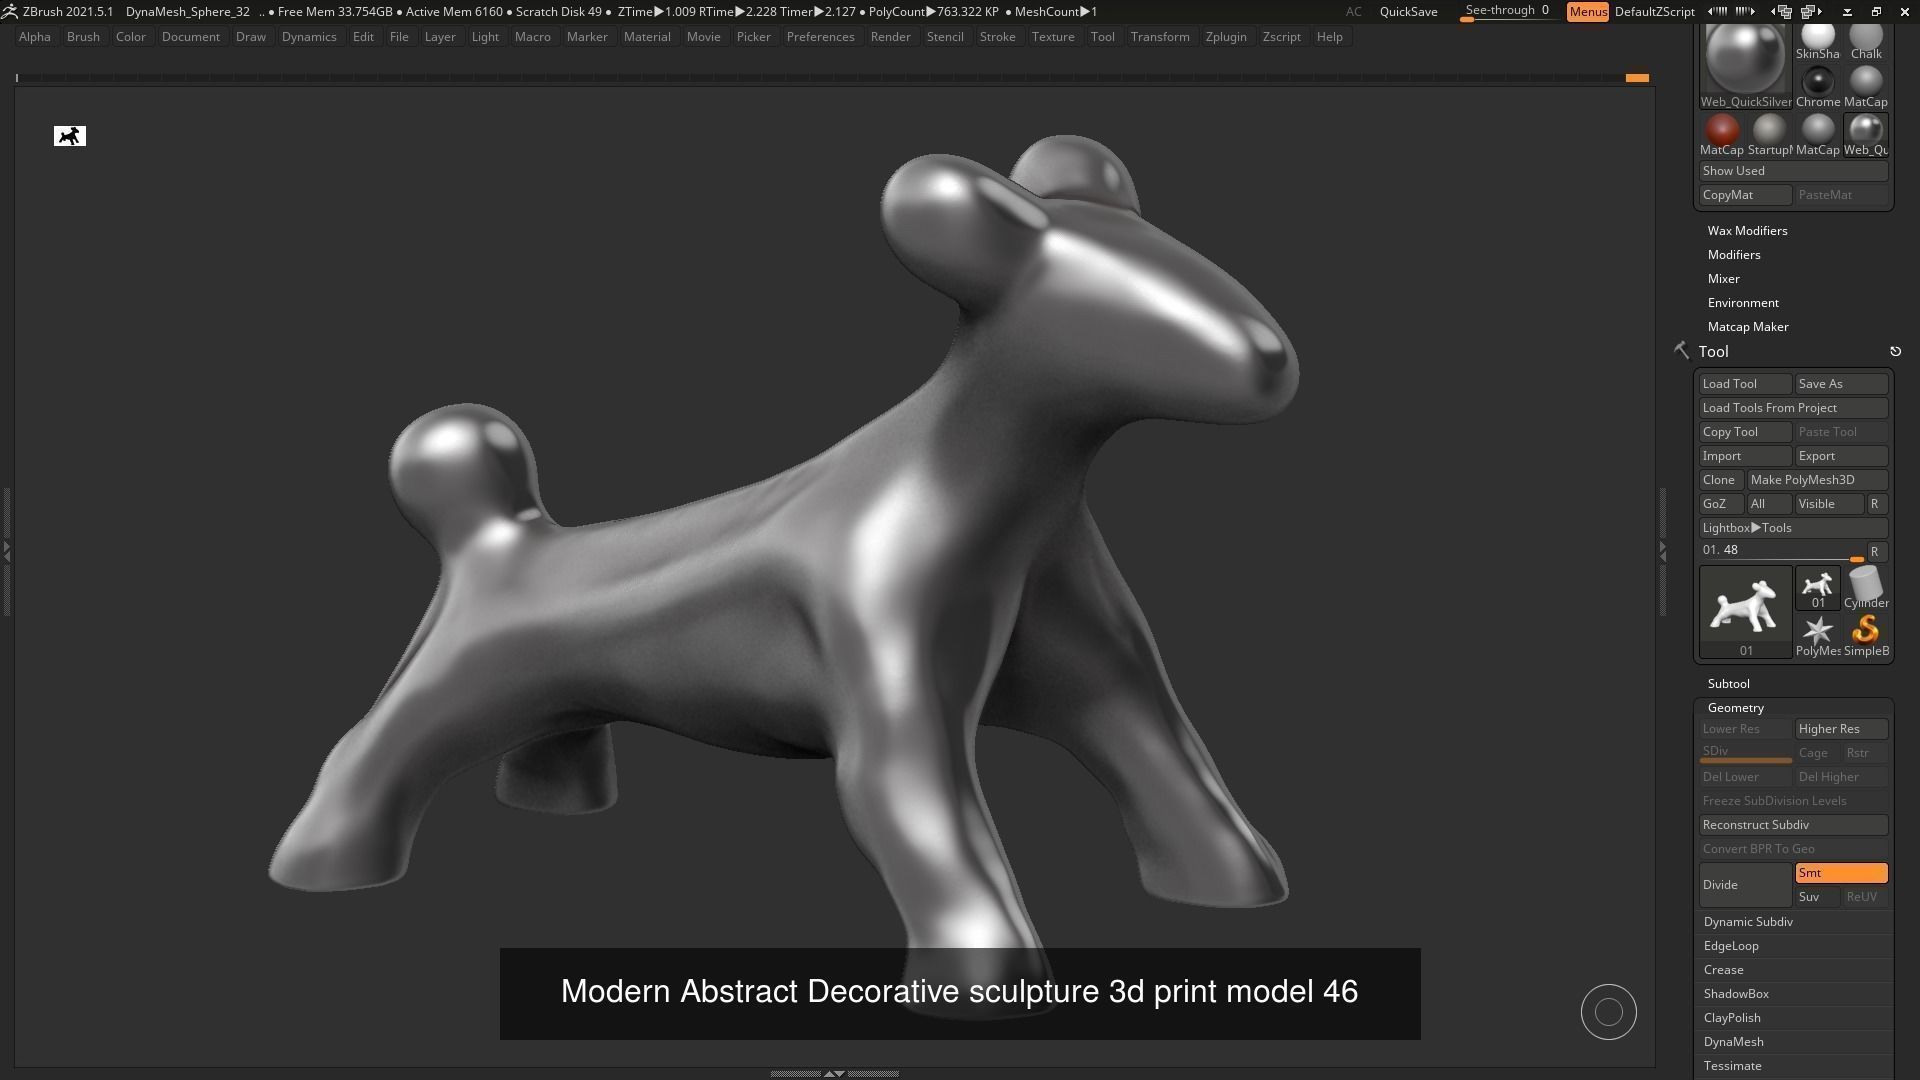Toggle the AC auto-collapse option
This screenshot has width=1920, height=1080.
click(1353, 12)
